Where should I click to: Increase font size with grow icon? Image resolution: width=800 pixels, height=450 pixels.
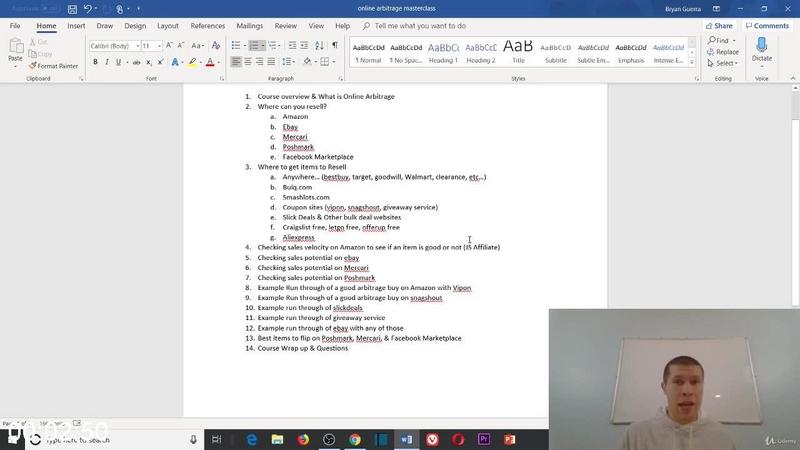(169, 45)
